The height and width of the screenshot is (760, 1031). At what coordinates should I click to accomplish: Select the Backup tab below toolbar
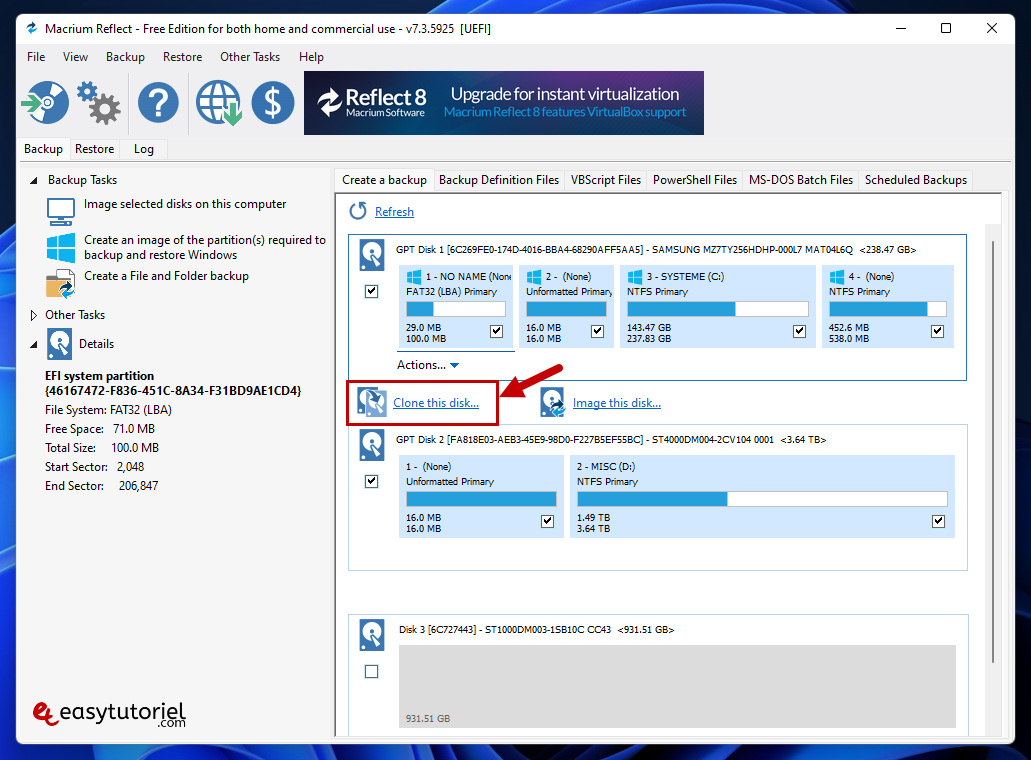pyautogui.click(x=43, y=149)
